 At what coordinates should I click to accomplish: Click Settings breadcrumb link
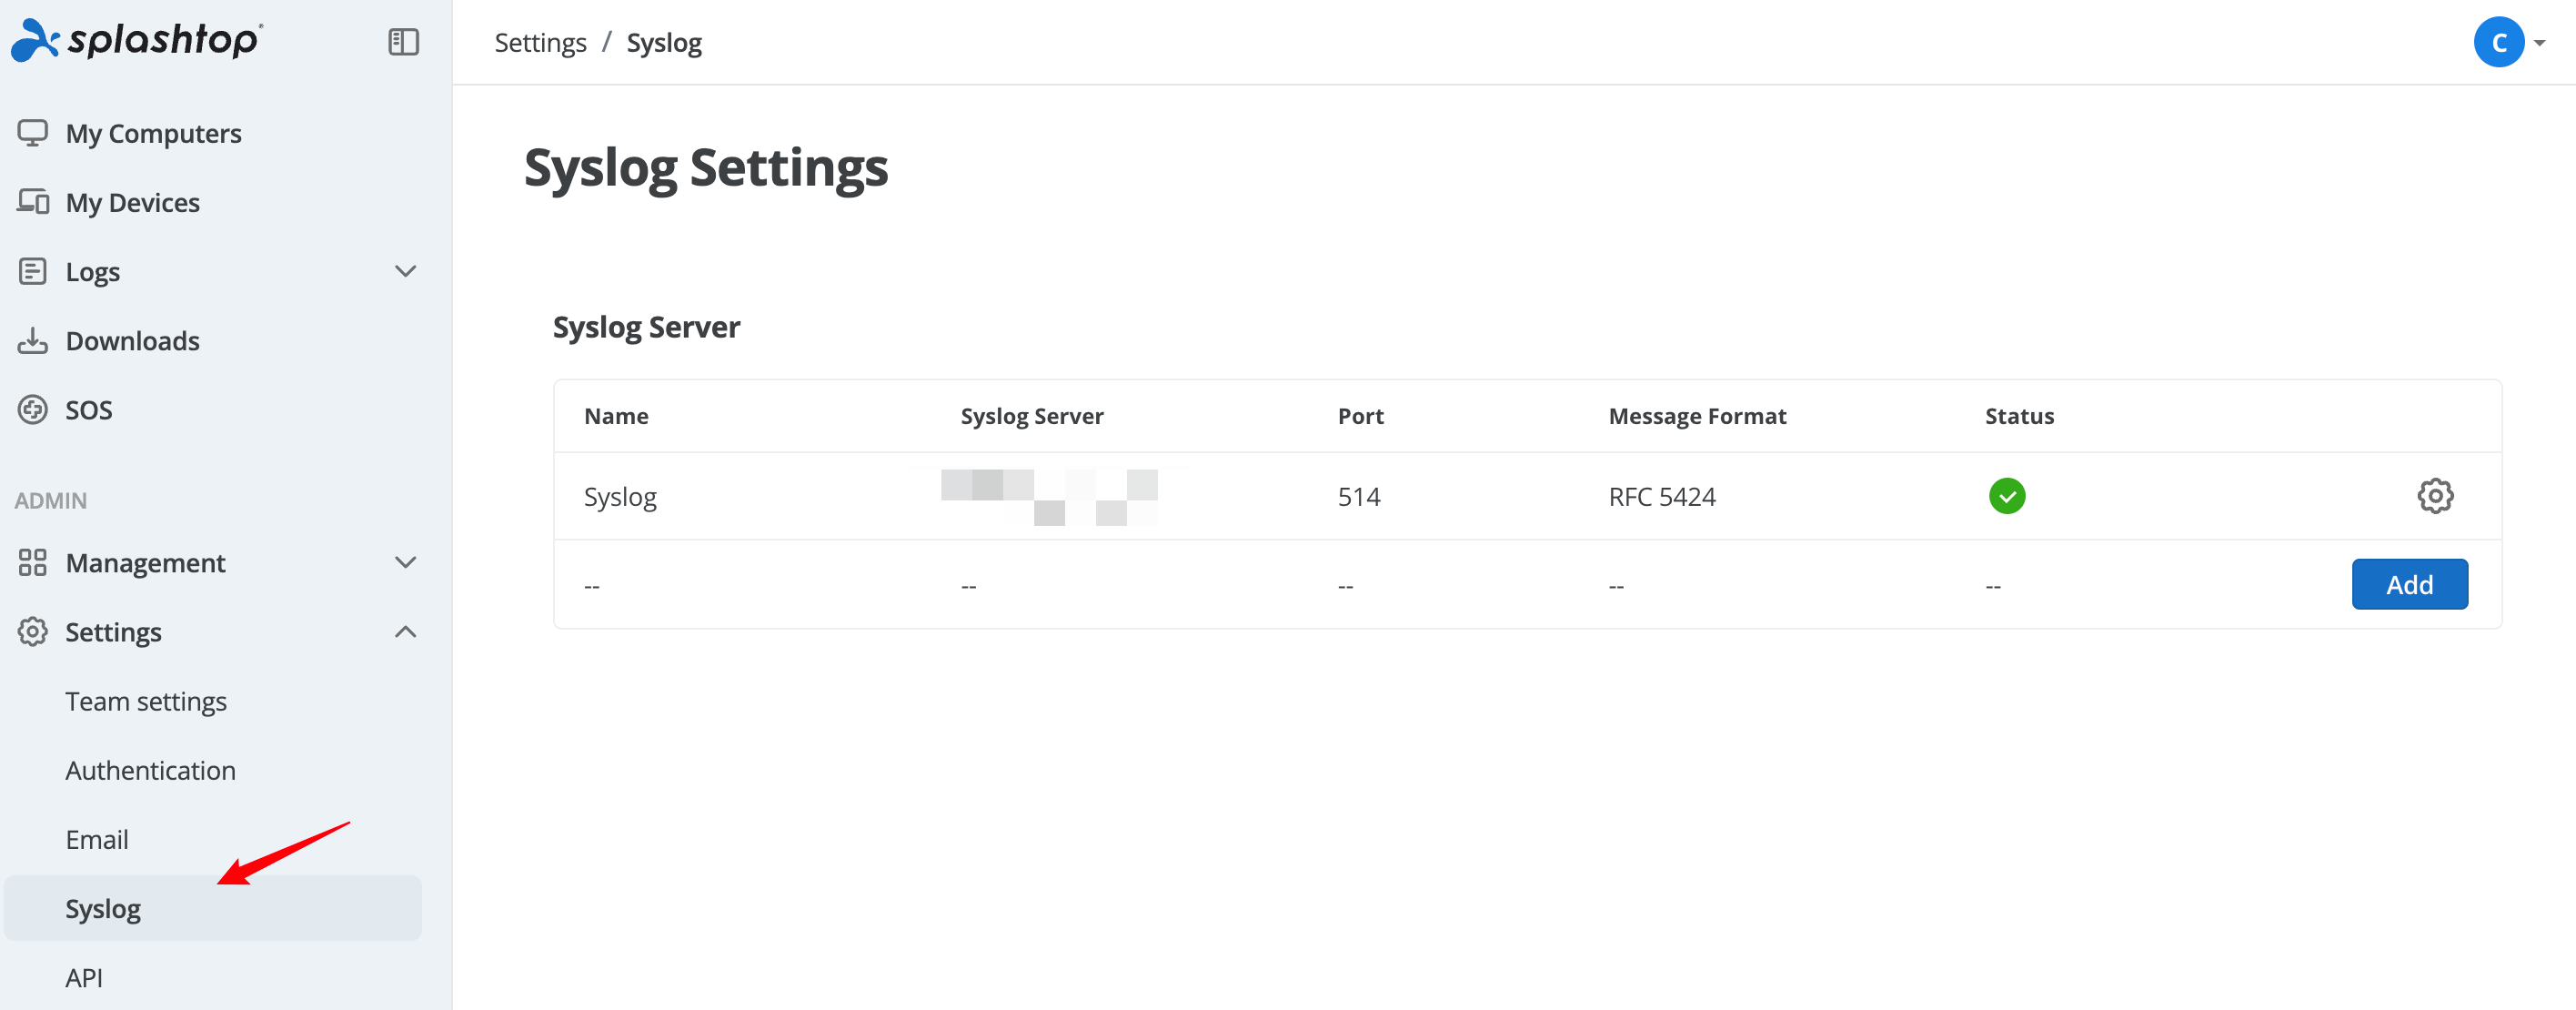tap(540, 43)
